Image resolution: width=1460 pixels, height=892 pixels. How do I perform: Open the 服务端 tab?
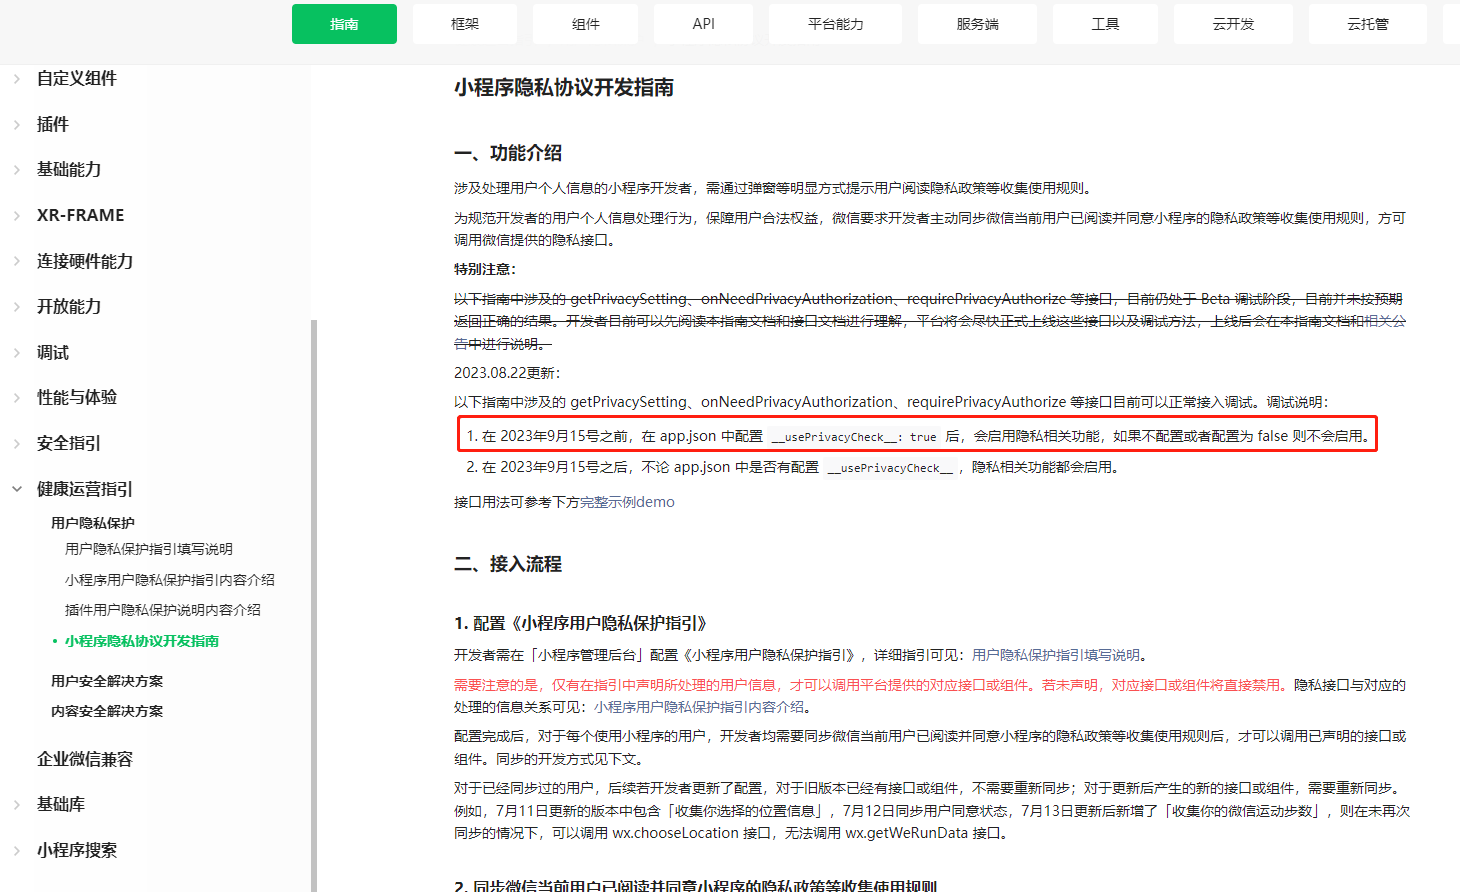click(978, 24)
